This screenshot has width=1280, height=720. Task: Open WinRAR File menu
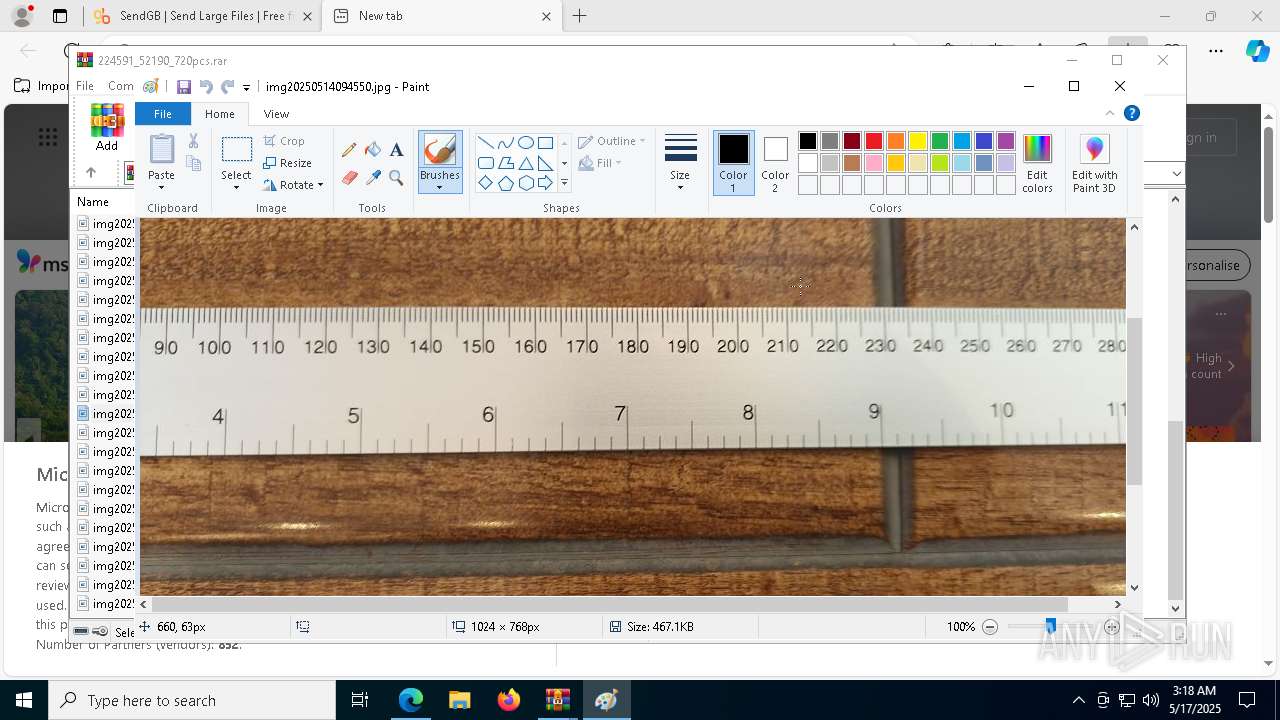pos(85,86)
